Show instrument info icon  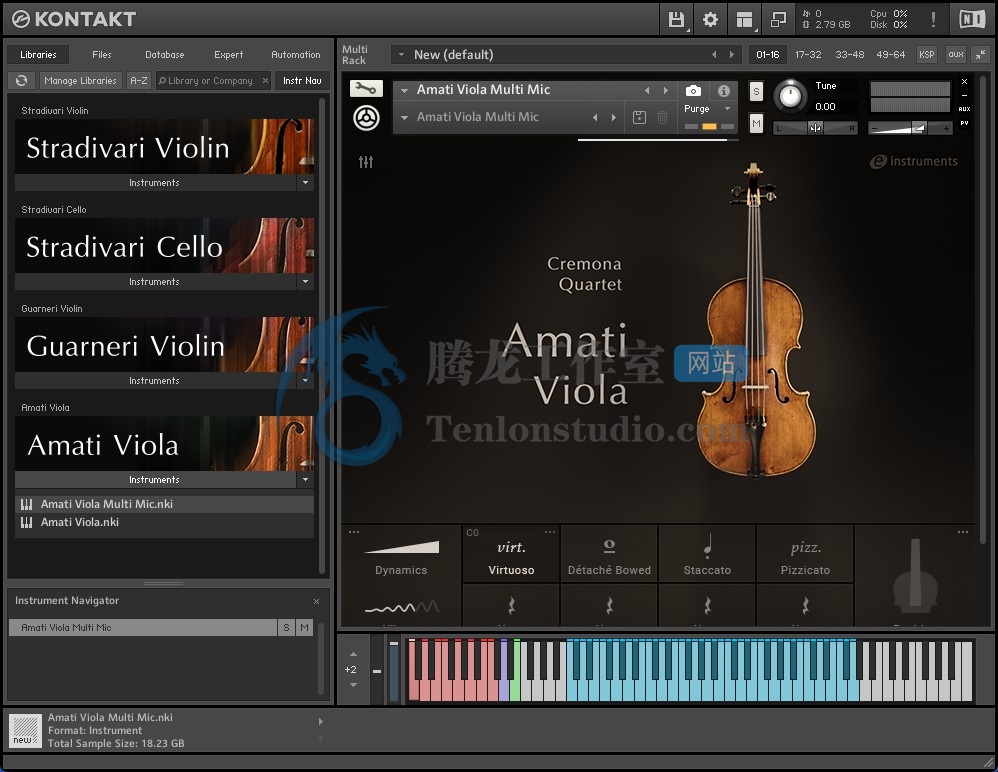point(724,91)
